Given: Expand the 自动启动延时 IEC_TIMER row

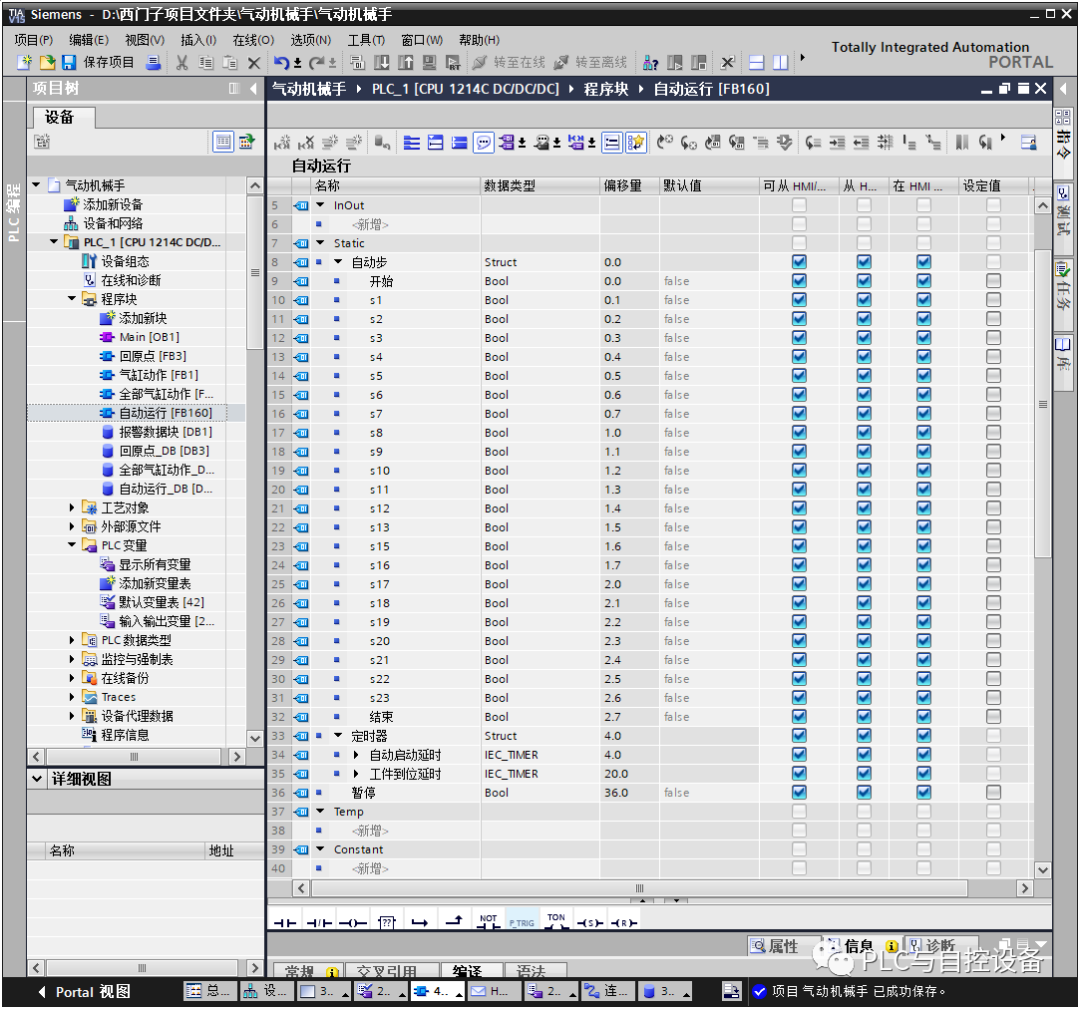Looking at the screenshot, I should (x=356, y=755).
